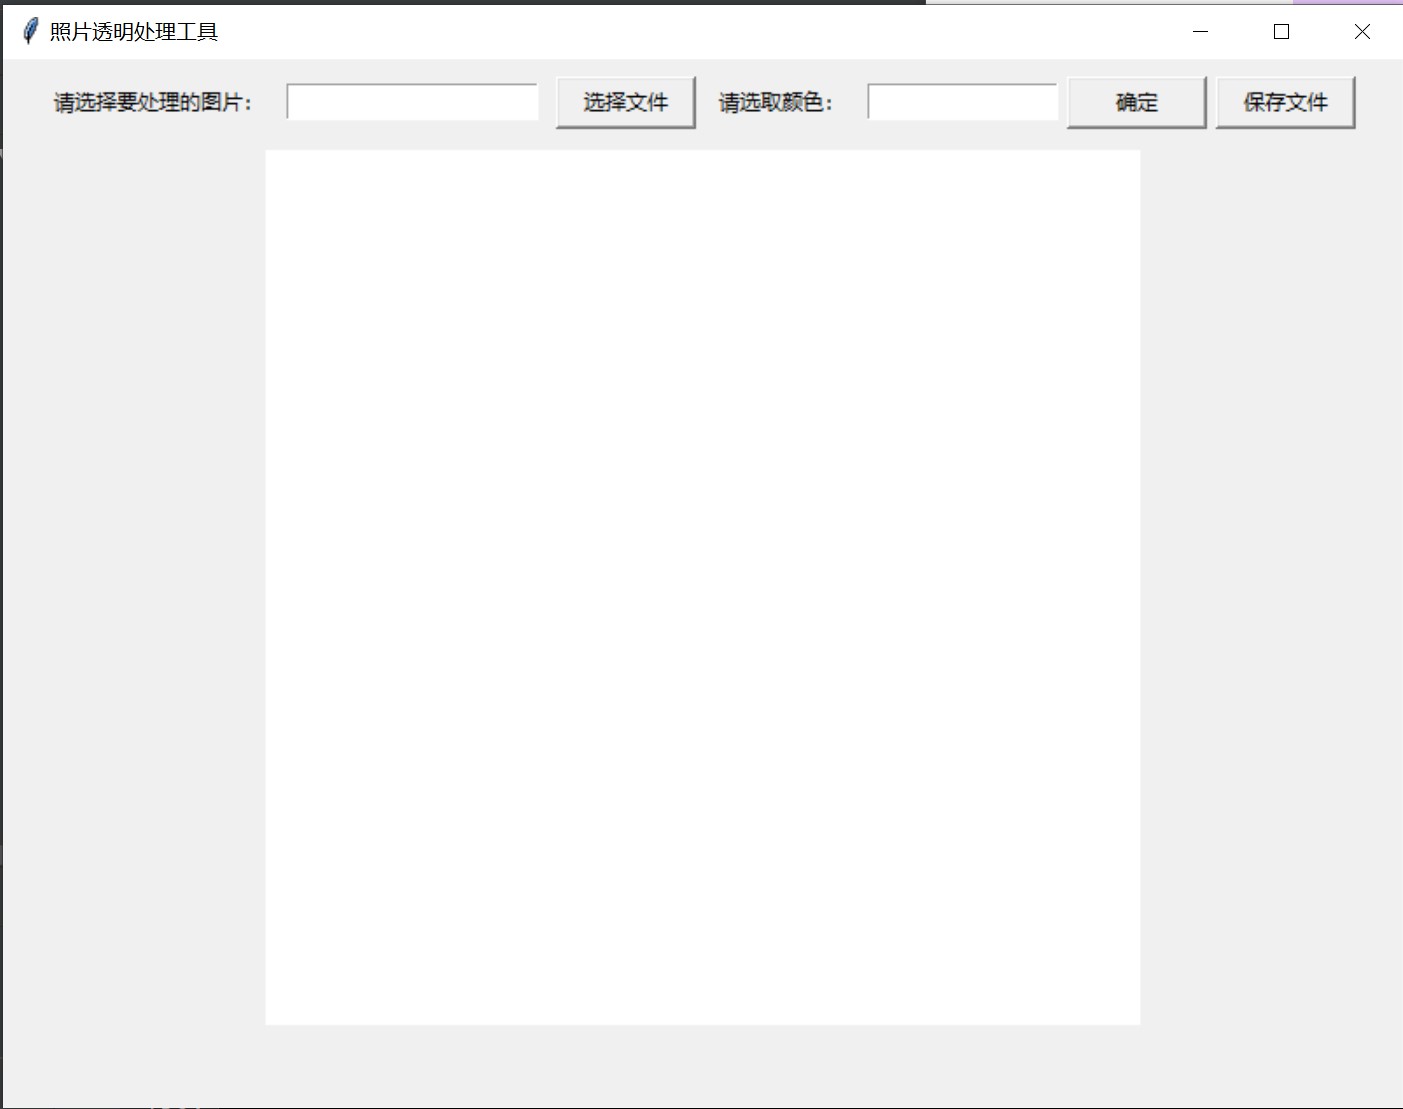The image size is (1403, 1109).
Task: Click the bottom edge of the preview canvas
Action: tap(702, 1020)
